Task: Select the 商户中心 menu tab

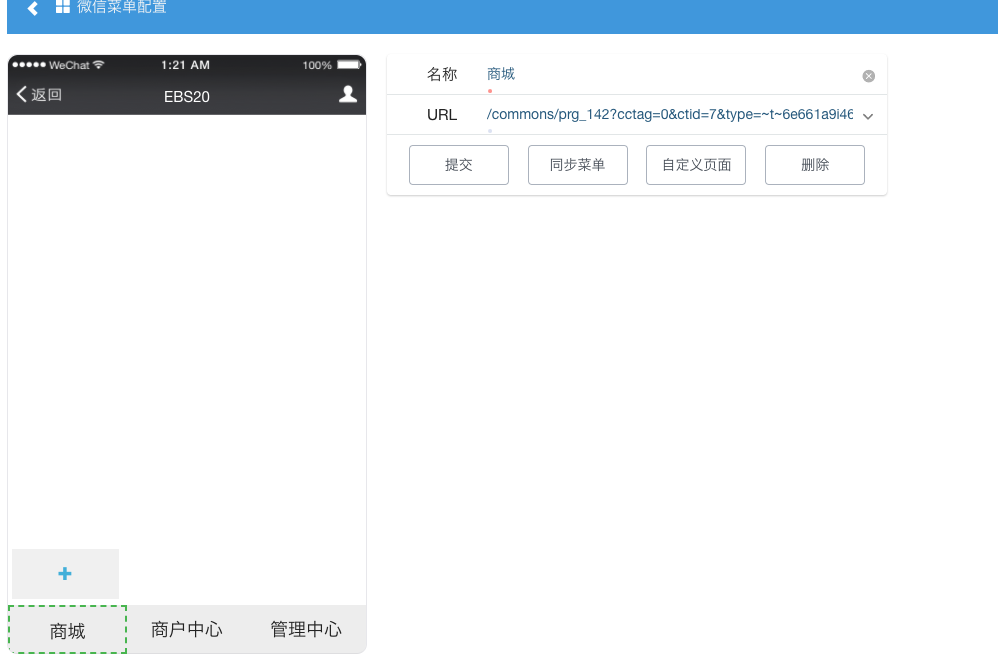Action: pos(187,629)
